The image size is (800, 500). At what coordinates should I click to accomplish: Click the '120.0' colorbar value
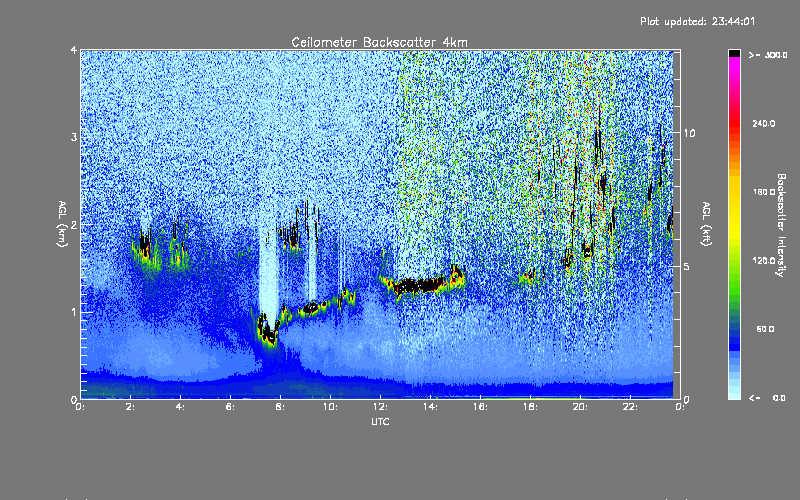click(x=764, y=260)
